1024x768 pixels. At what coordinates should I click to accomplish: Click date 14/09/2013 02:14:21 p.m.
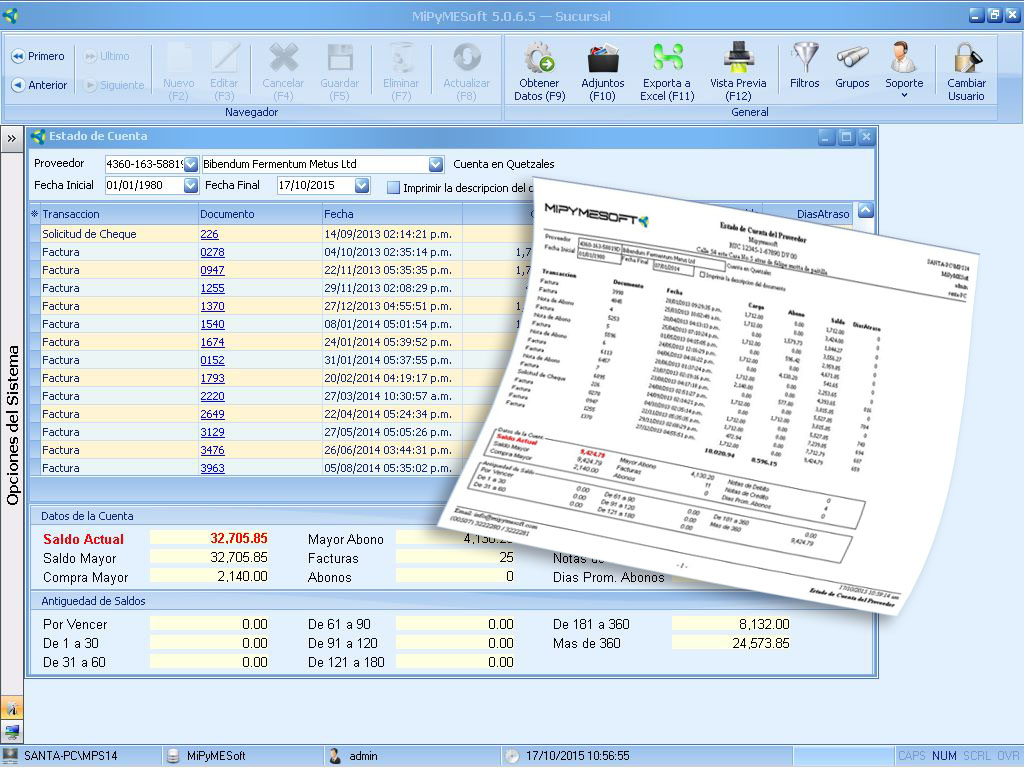click(388, 234)
